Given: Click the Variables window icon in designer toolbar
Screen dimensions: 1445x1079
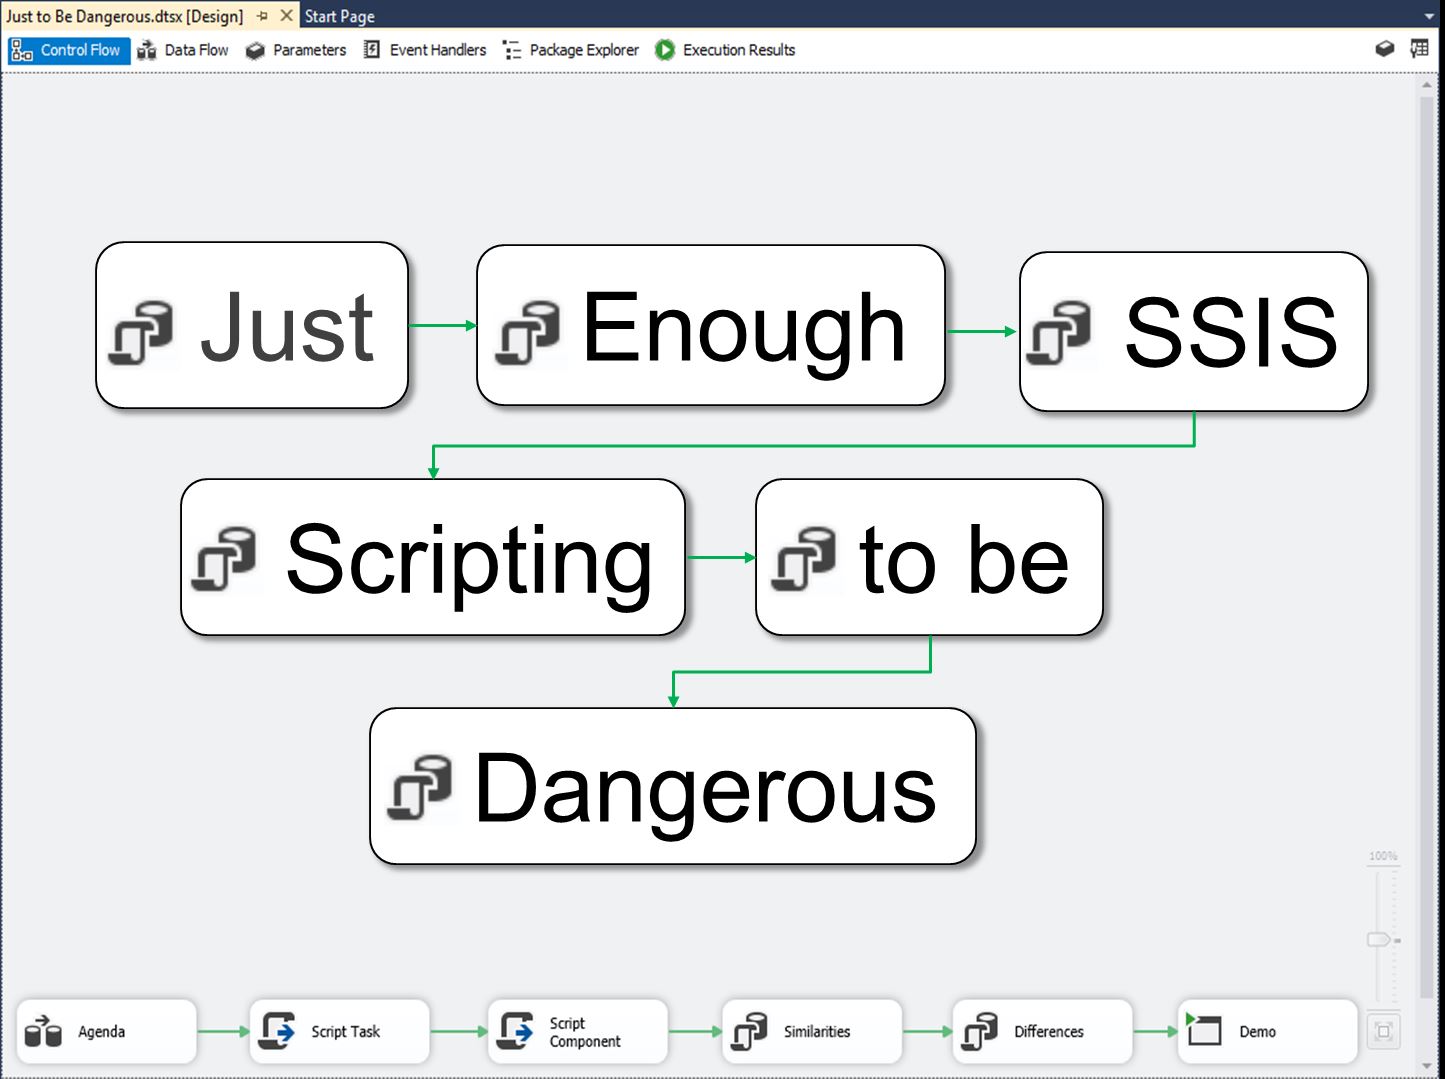Looking at the screenshot, I should 1419,49.
